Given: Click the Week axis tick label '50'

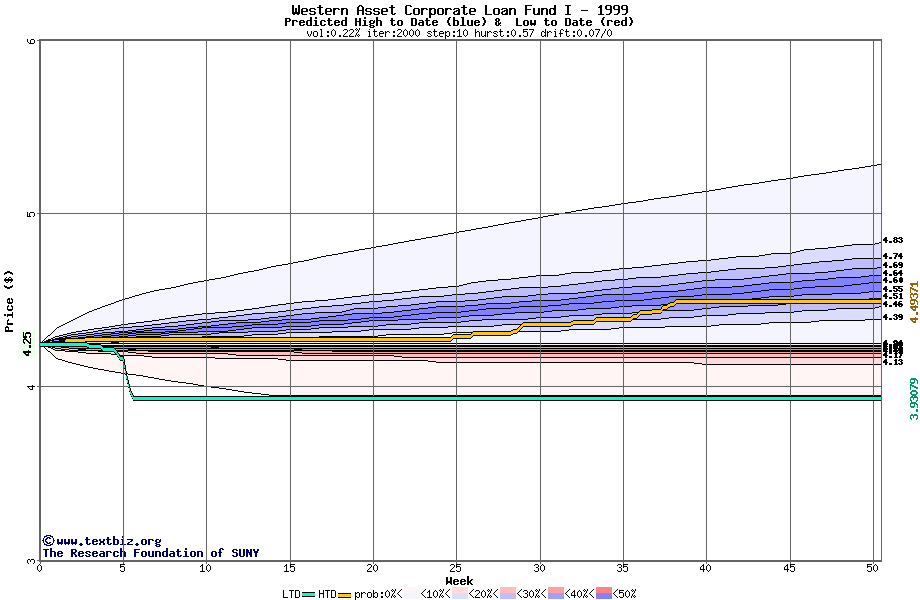Looking at the screenshot, I should click(873, 568).
